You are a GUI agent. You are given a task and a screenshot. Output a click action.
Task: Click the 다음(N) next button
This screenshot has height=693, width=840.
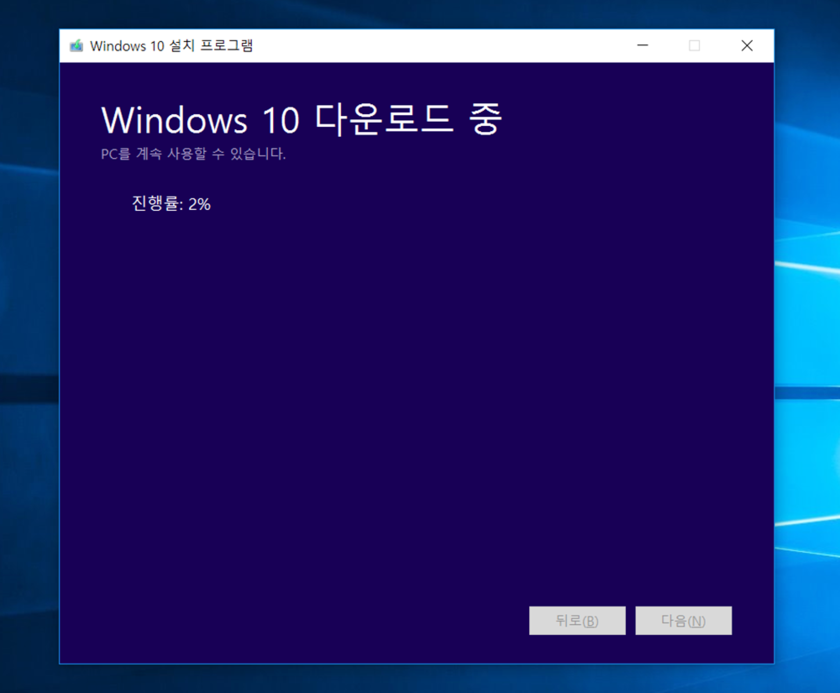683,621
